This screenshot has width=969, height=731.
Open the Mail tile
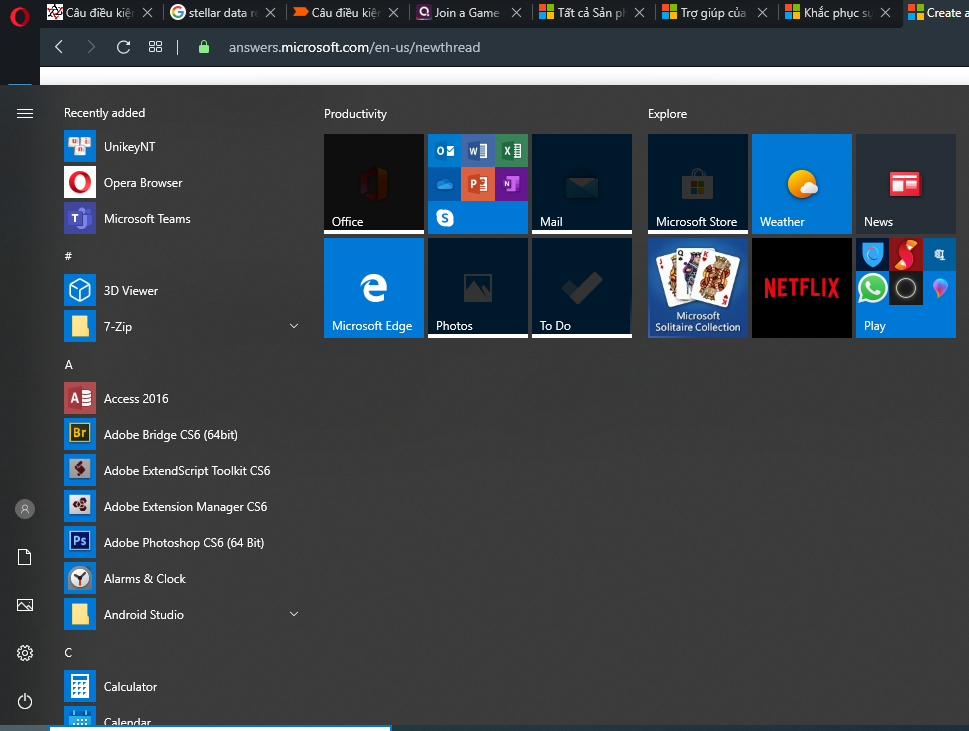click(582, 184)
